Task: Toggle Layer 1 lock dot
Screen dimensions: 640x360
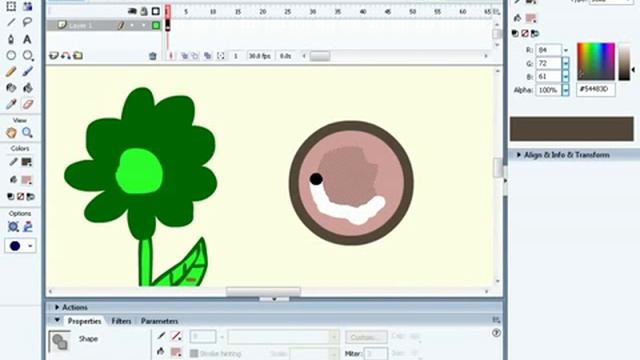Action: [144, 25]
